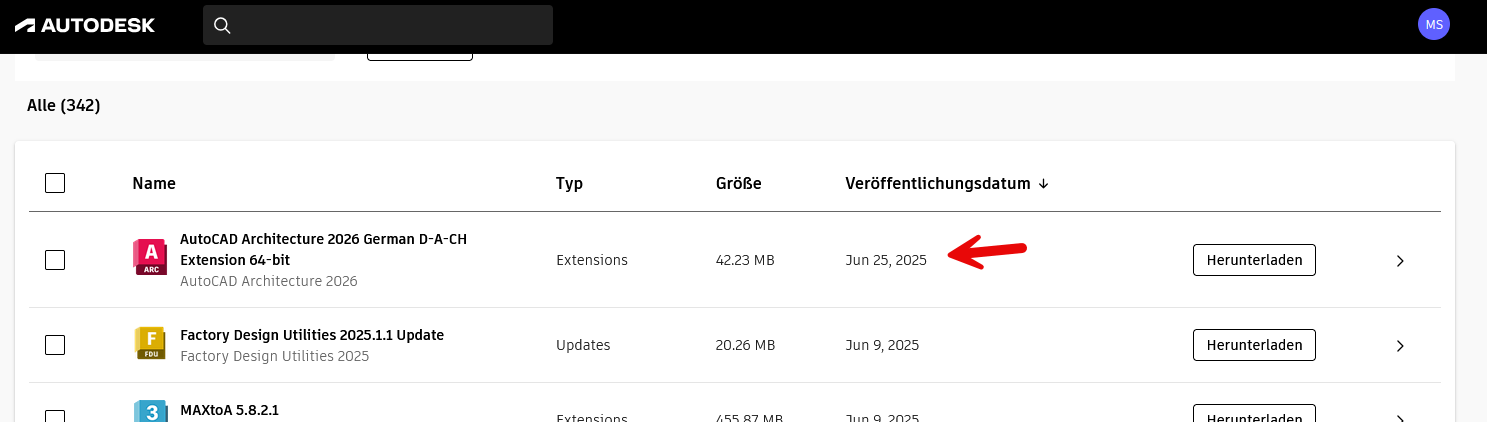
Task: Expand details chevron for MAXtoA row
Action: tap(1400, 418)
